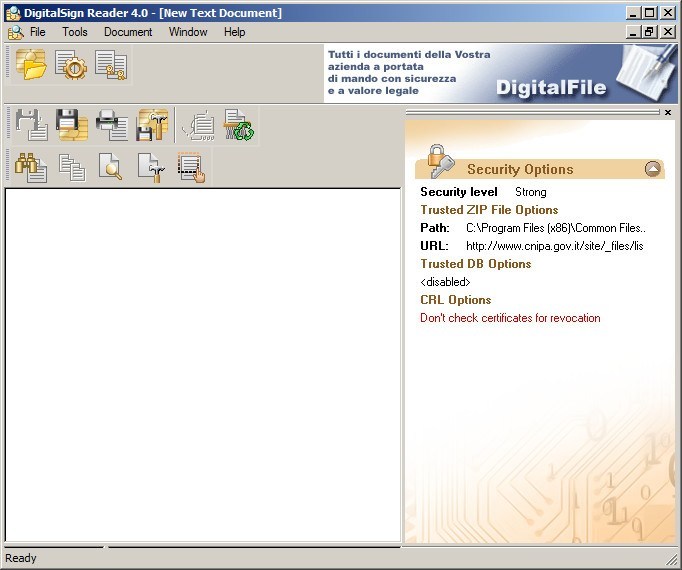
Task: Click the binoculars find icon
Action: click(x=31, y=167)
